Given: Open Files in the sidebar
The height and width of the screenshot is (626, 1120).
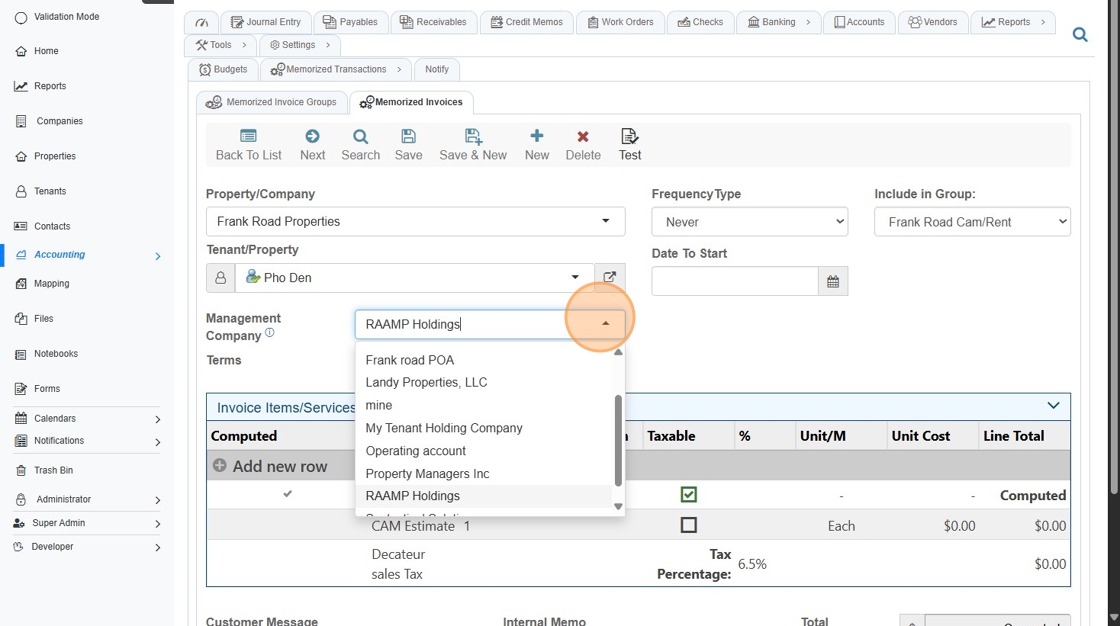Looking at the screenshot, I should coord(43,319).
